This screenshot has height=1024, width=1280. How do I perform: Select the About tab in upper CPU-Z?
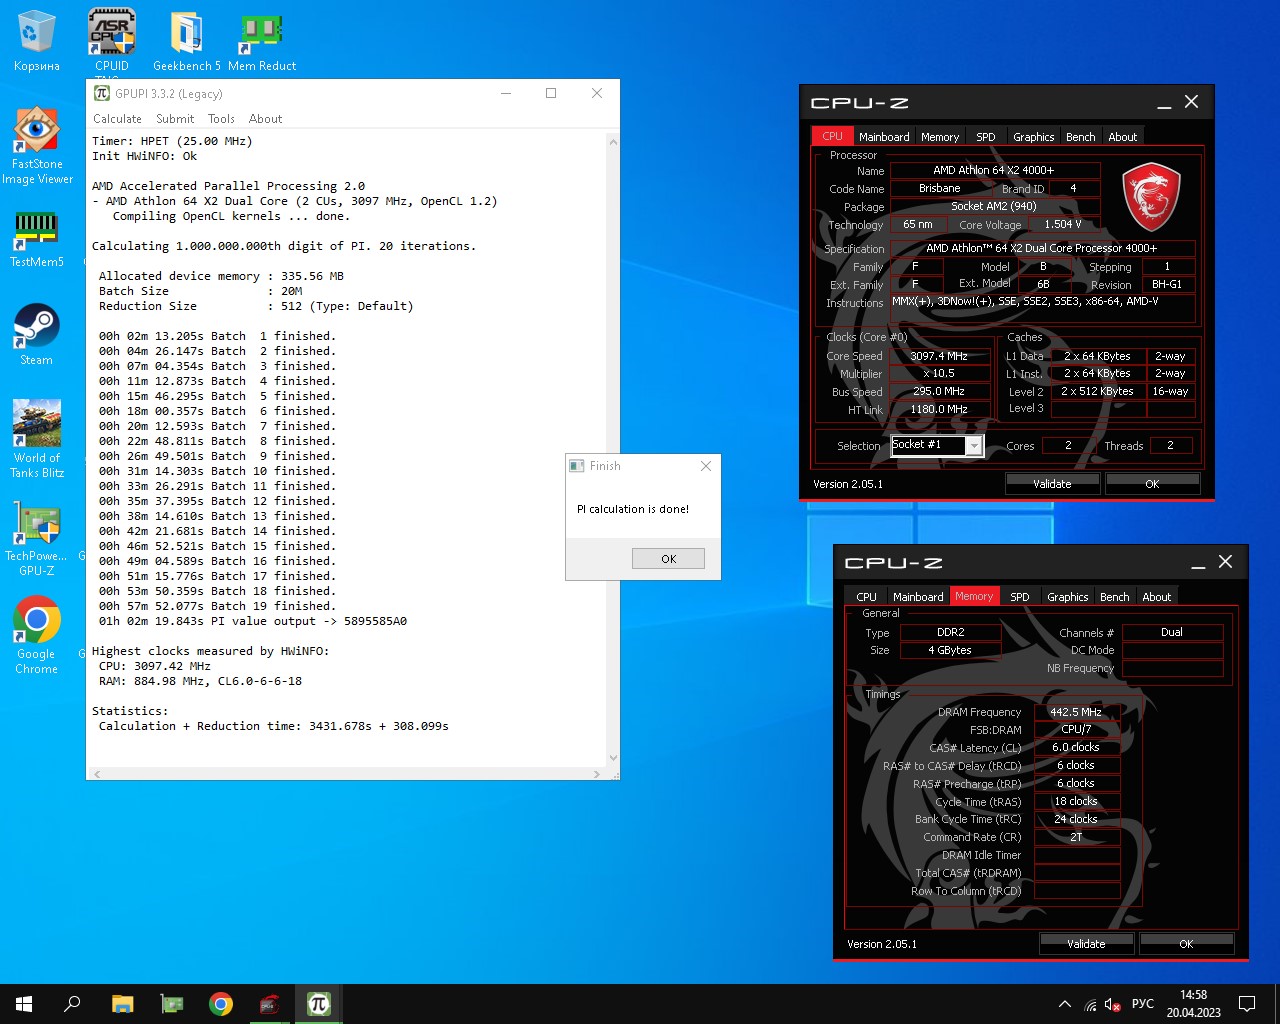pyautogui.click(x=1122, y=137)
